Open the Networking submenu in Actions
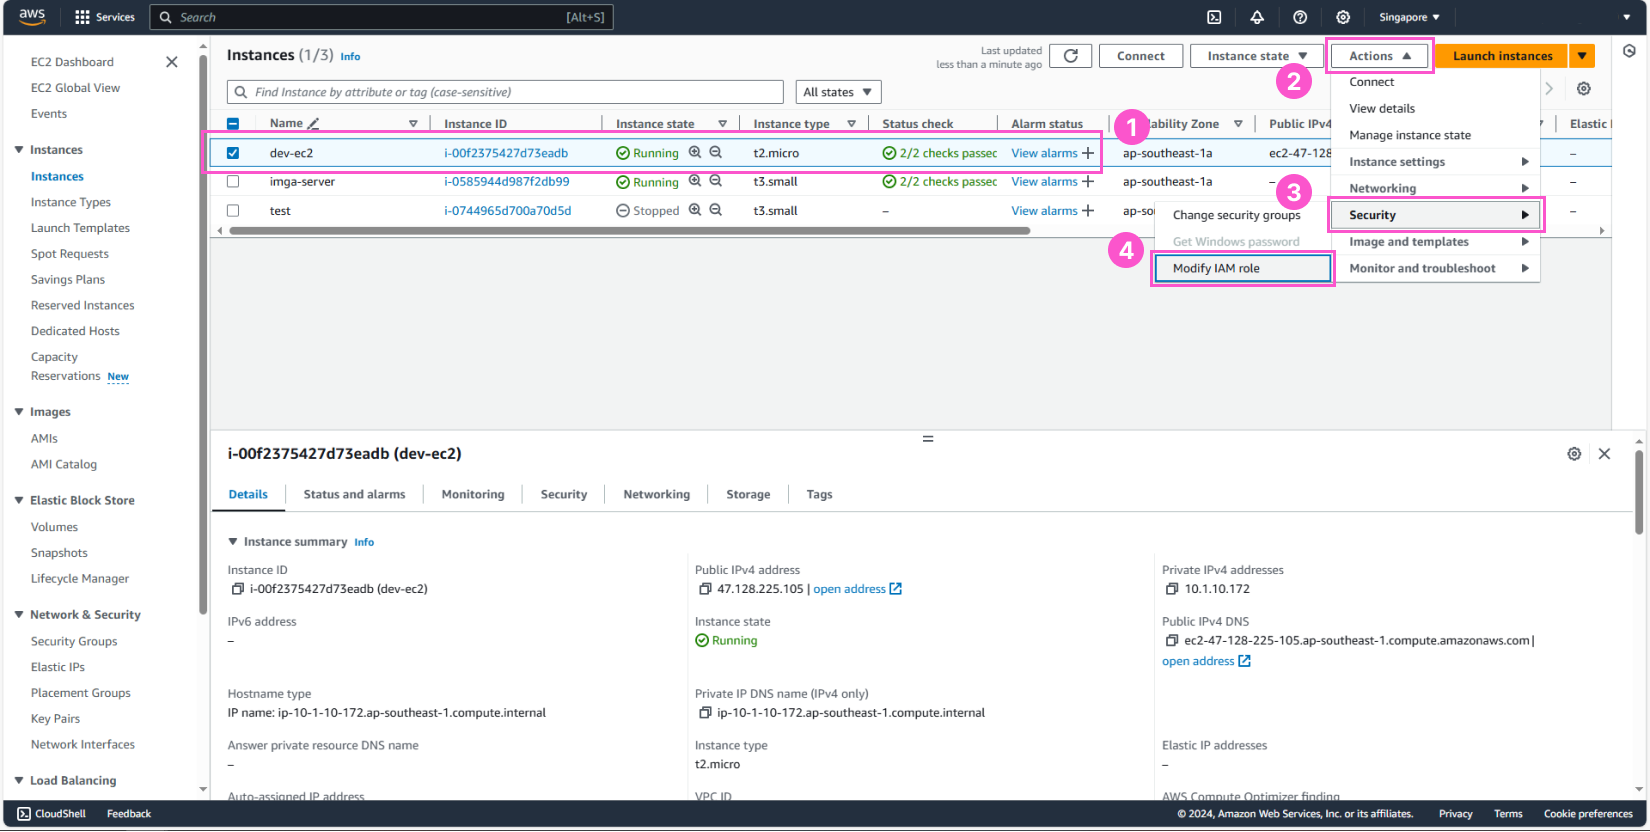Viewport: 1650px width, 832px height. tap(1436, 188)
